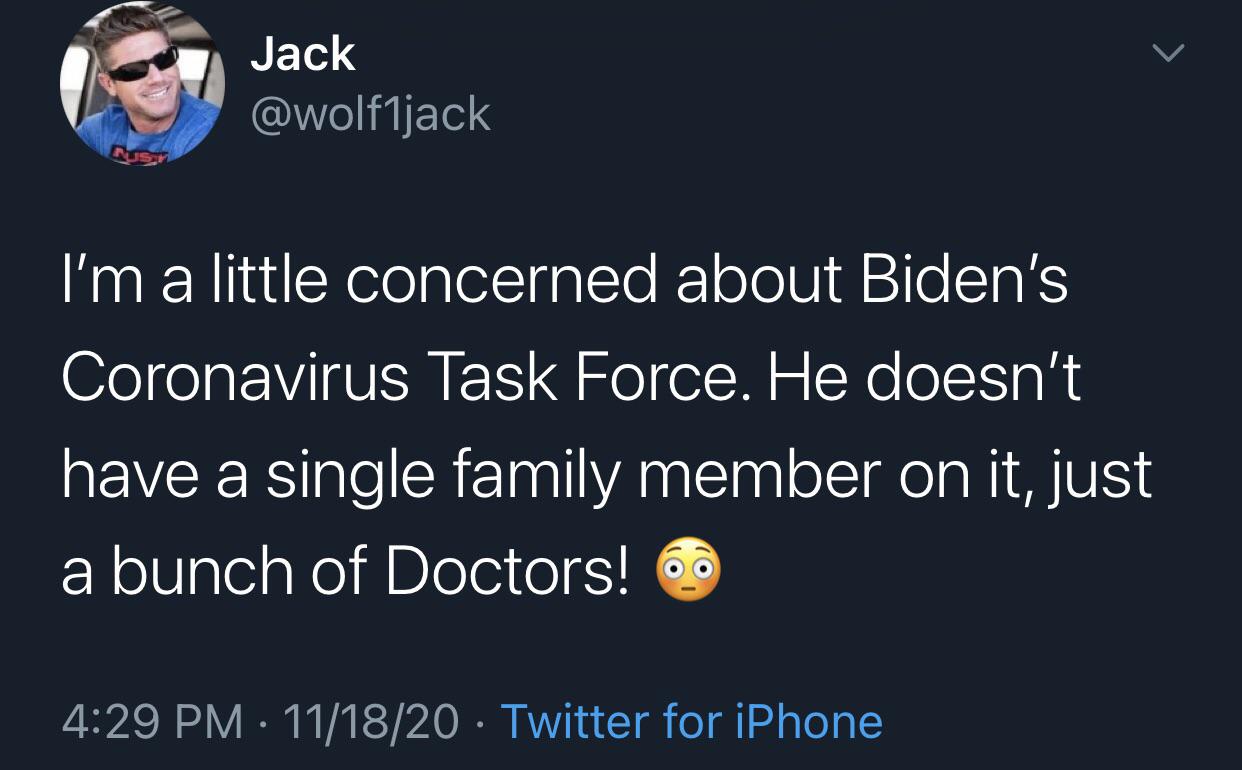Click the sunglasses profile photo thumbnail
The height and width of the screenshot is (770, 1242).
click(x=143, y=82)
